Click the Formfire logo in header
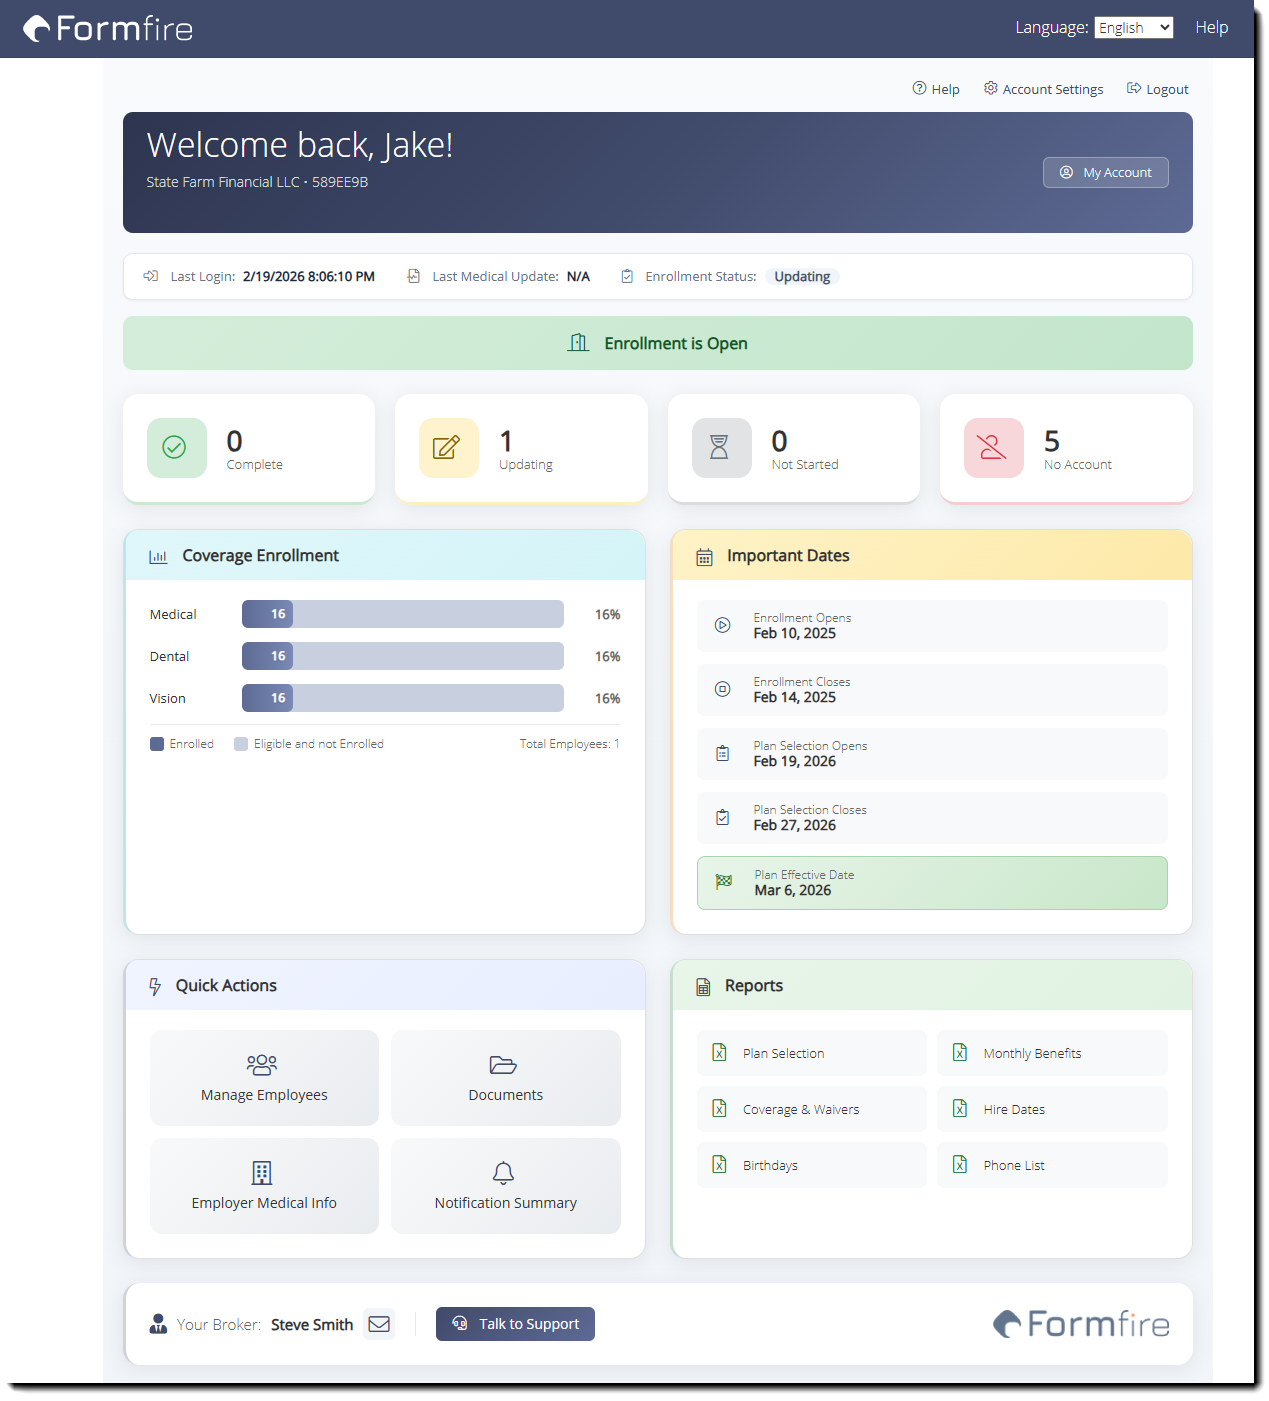1269x1401 pixels. coord(108,29)
